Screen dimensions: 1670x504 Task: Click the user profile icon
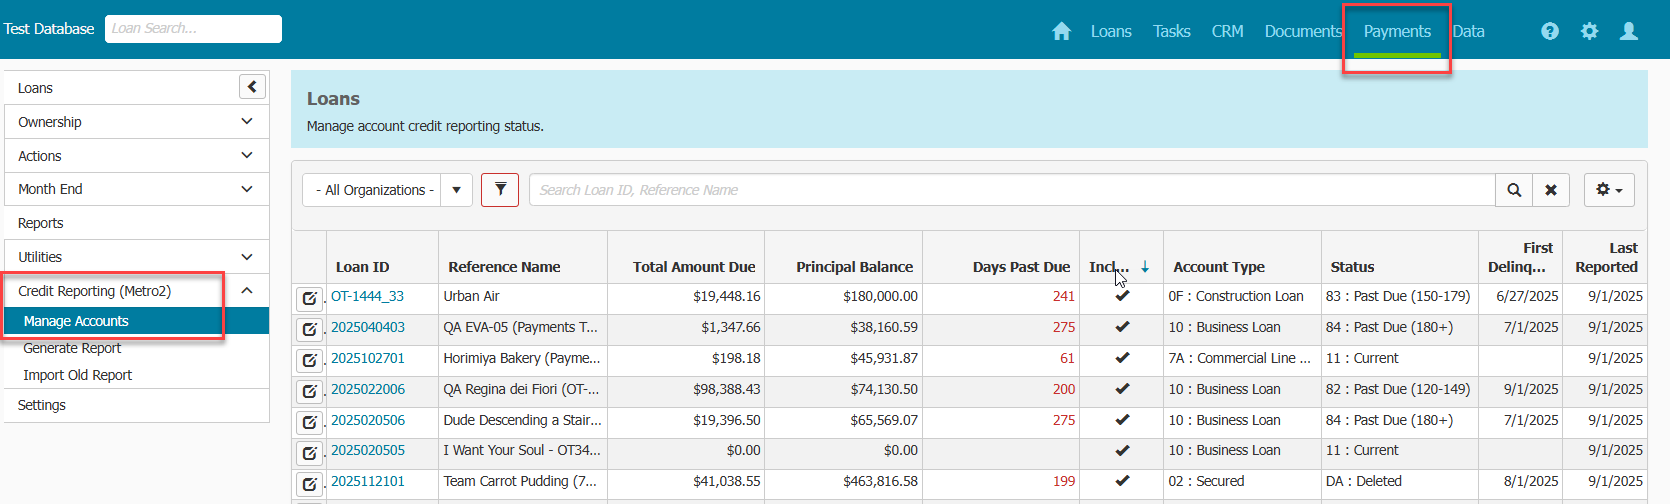click(x=1629, y=31)
